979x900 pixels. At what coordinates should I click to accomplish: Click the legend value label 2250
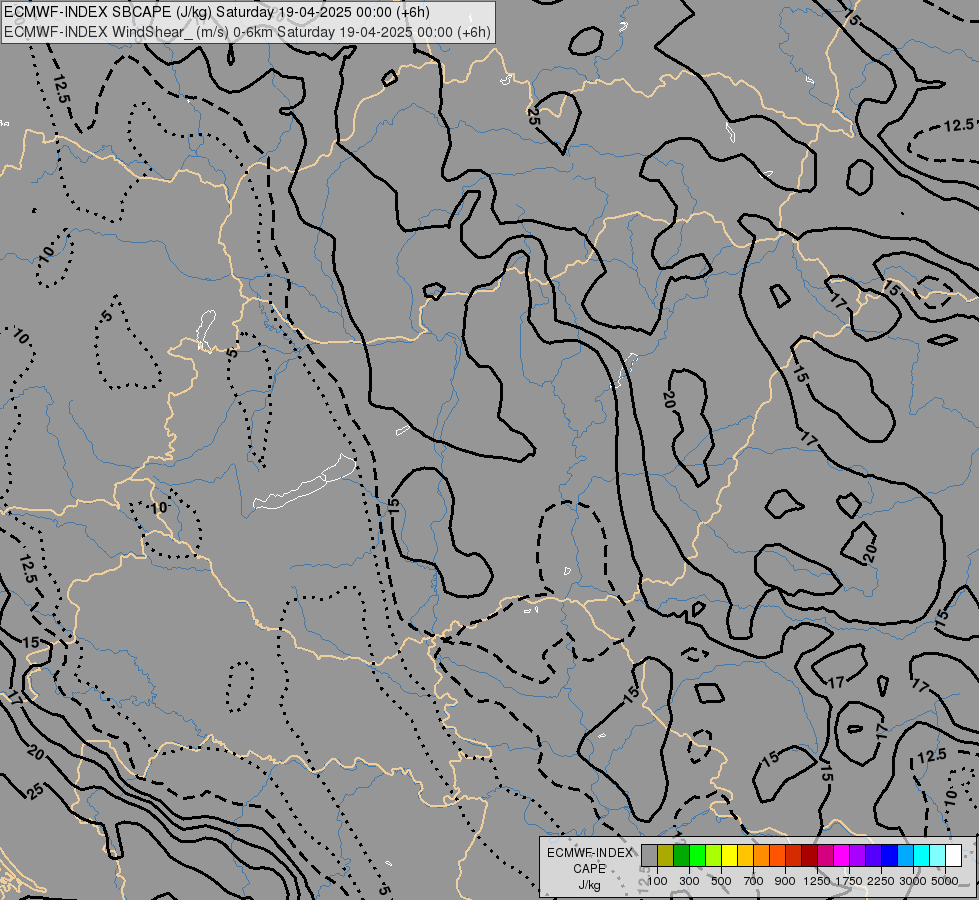[880, 881]
